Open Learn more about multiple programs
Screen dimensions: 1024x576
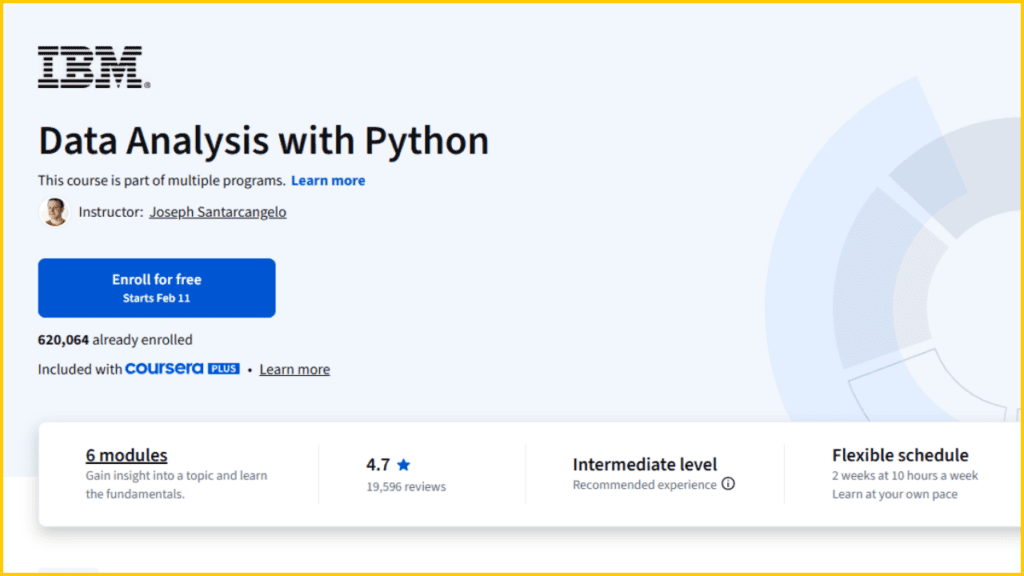click(x=328, y=180)
